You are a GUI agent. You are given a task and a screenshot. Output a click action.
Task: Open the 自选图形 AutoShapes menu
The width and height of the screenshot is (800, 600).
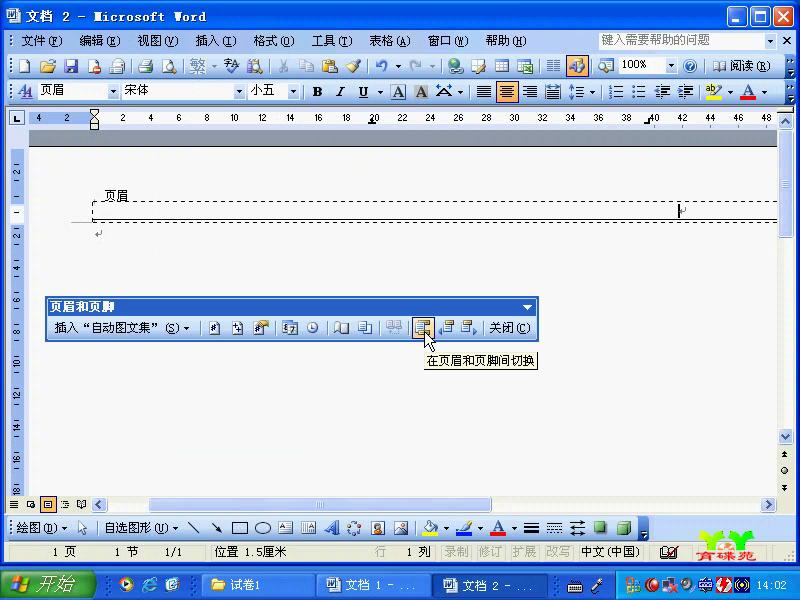pos(141,528)
